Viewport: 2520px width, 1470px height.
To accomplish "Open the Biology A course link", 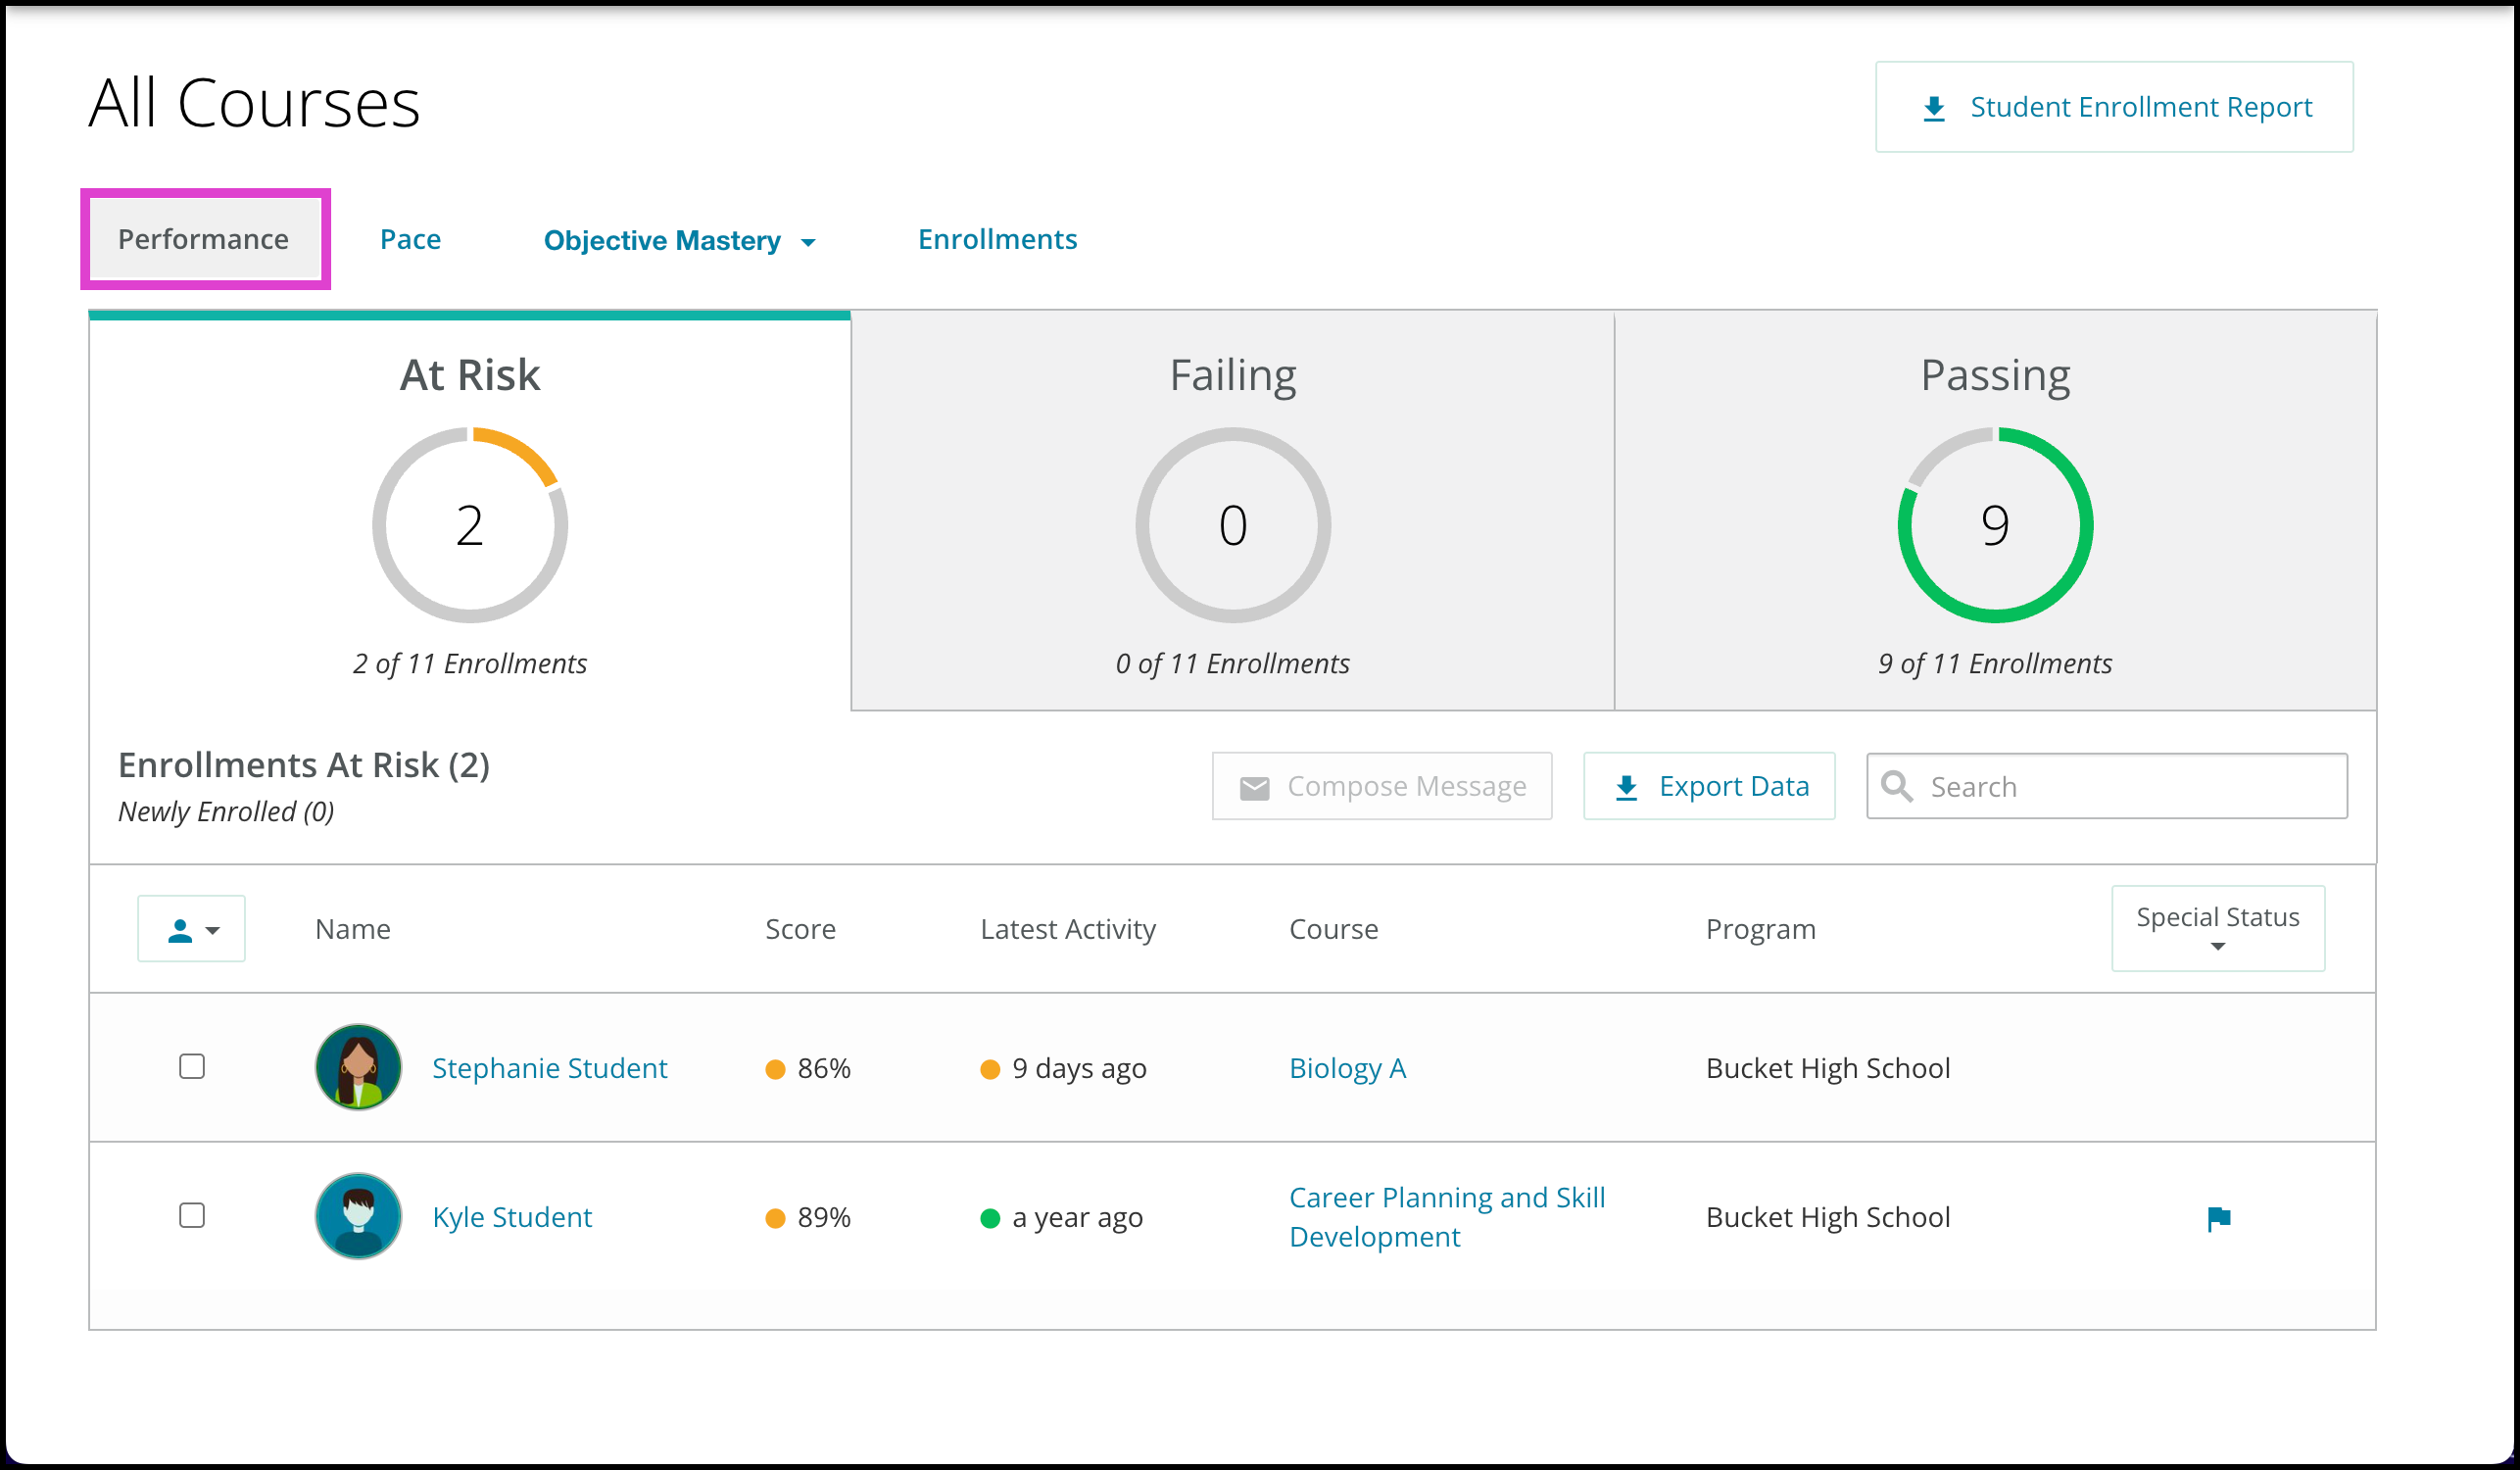I will pos(1347,1068).
